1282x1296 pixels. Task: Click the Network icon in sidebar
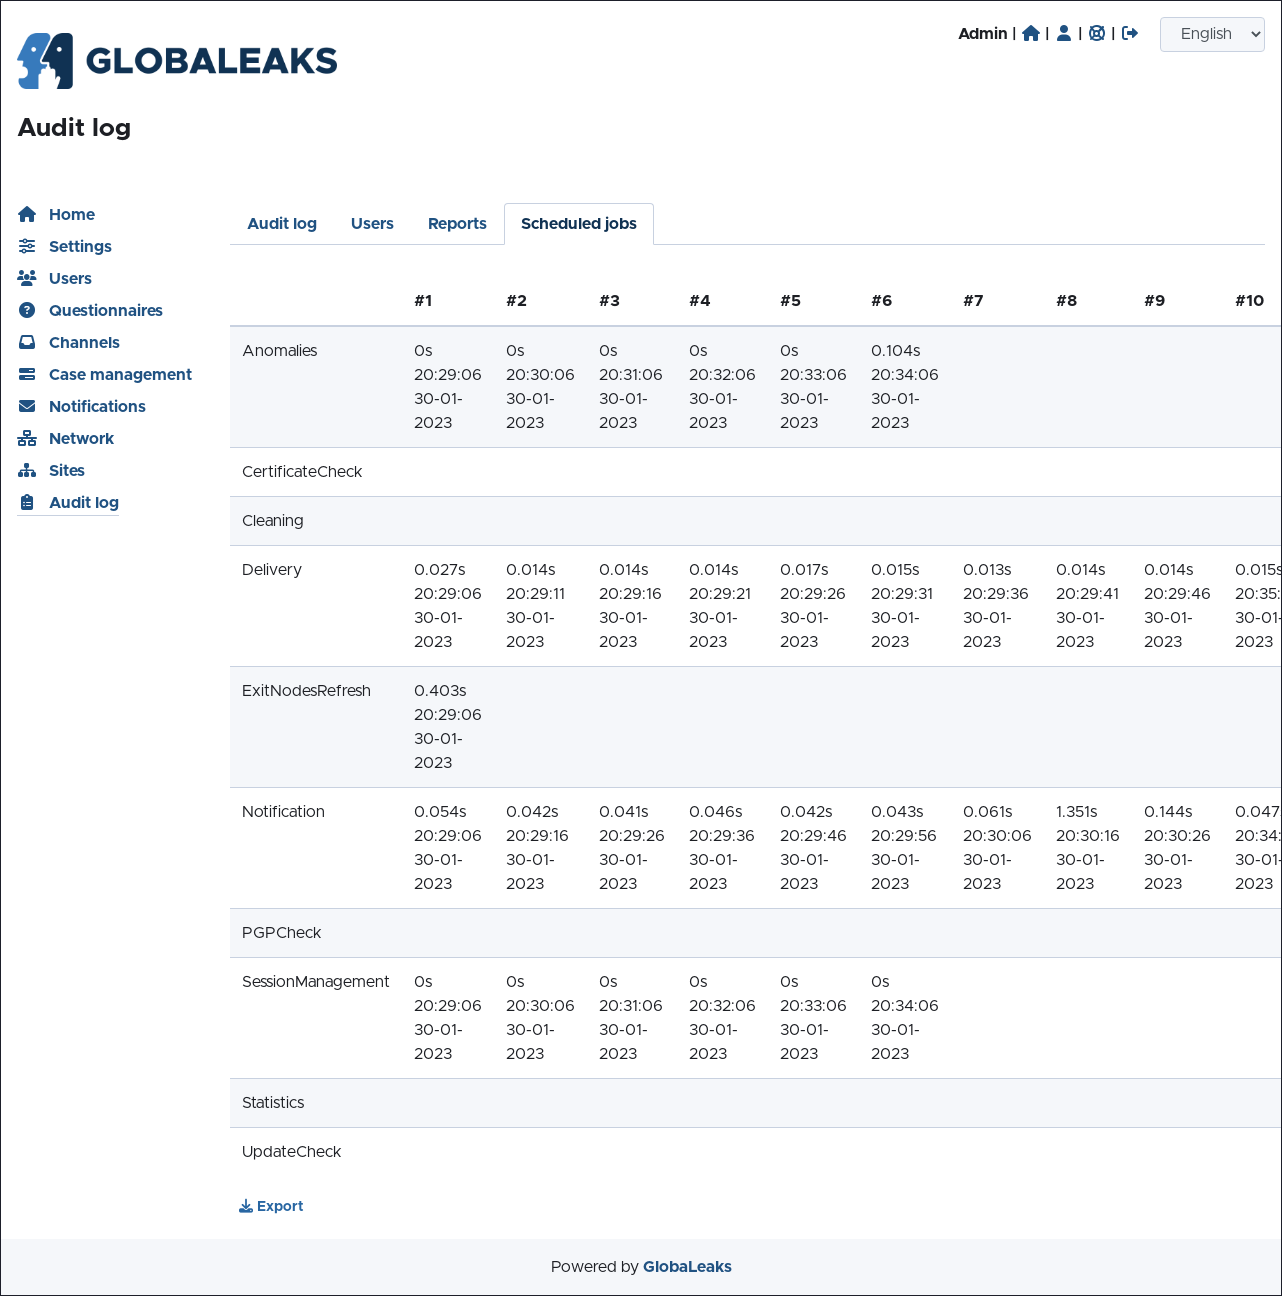point(27,438)
